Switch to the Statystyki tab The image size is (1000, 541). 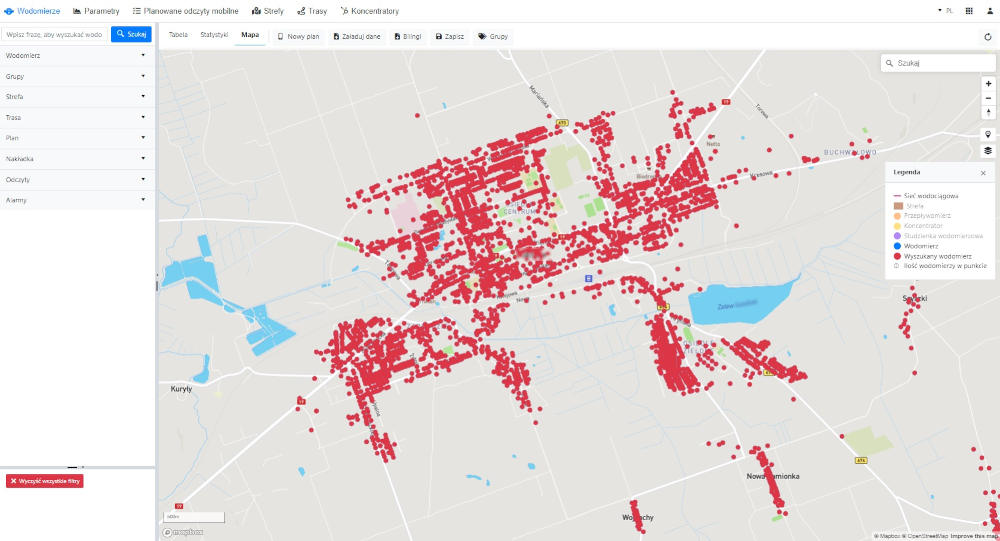[214, 35]
